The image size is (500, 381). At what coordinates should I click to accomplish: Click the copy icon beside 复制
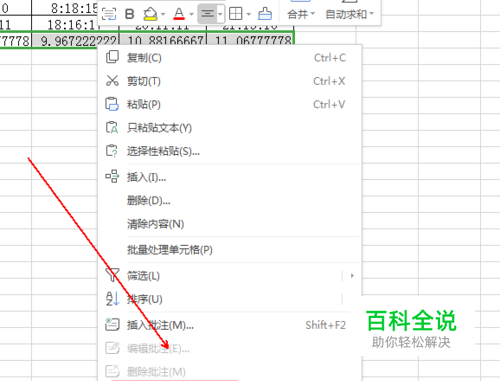[112, 57]
